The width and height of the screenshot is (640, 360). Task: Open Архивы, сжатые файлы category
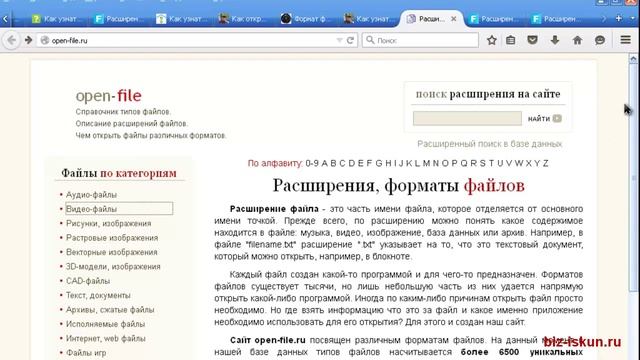(x=110, y=309)
